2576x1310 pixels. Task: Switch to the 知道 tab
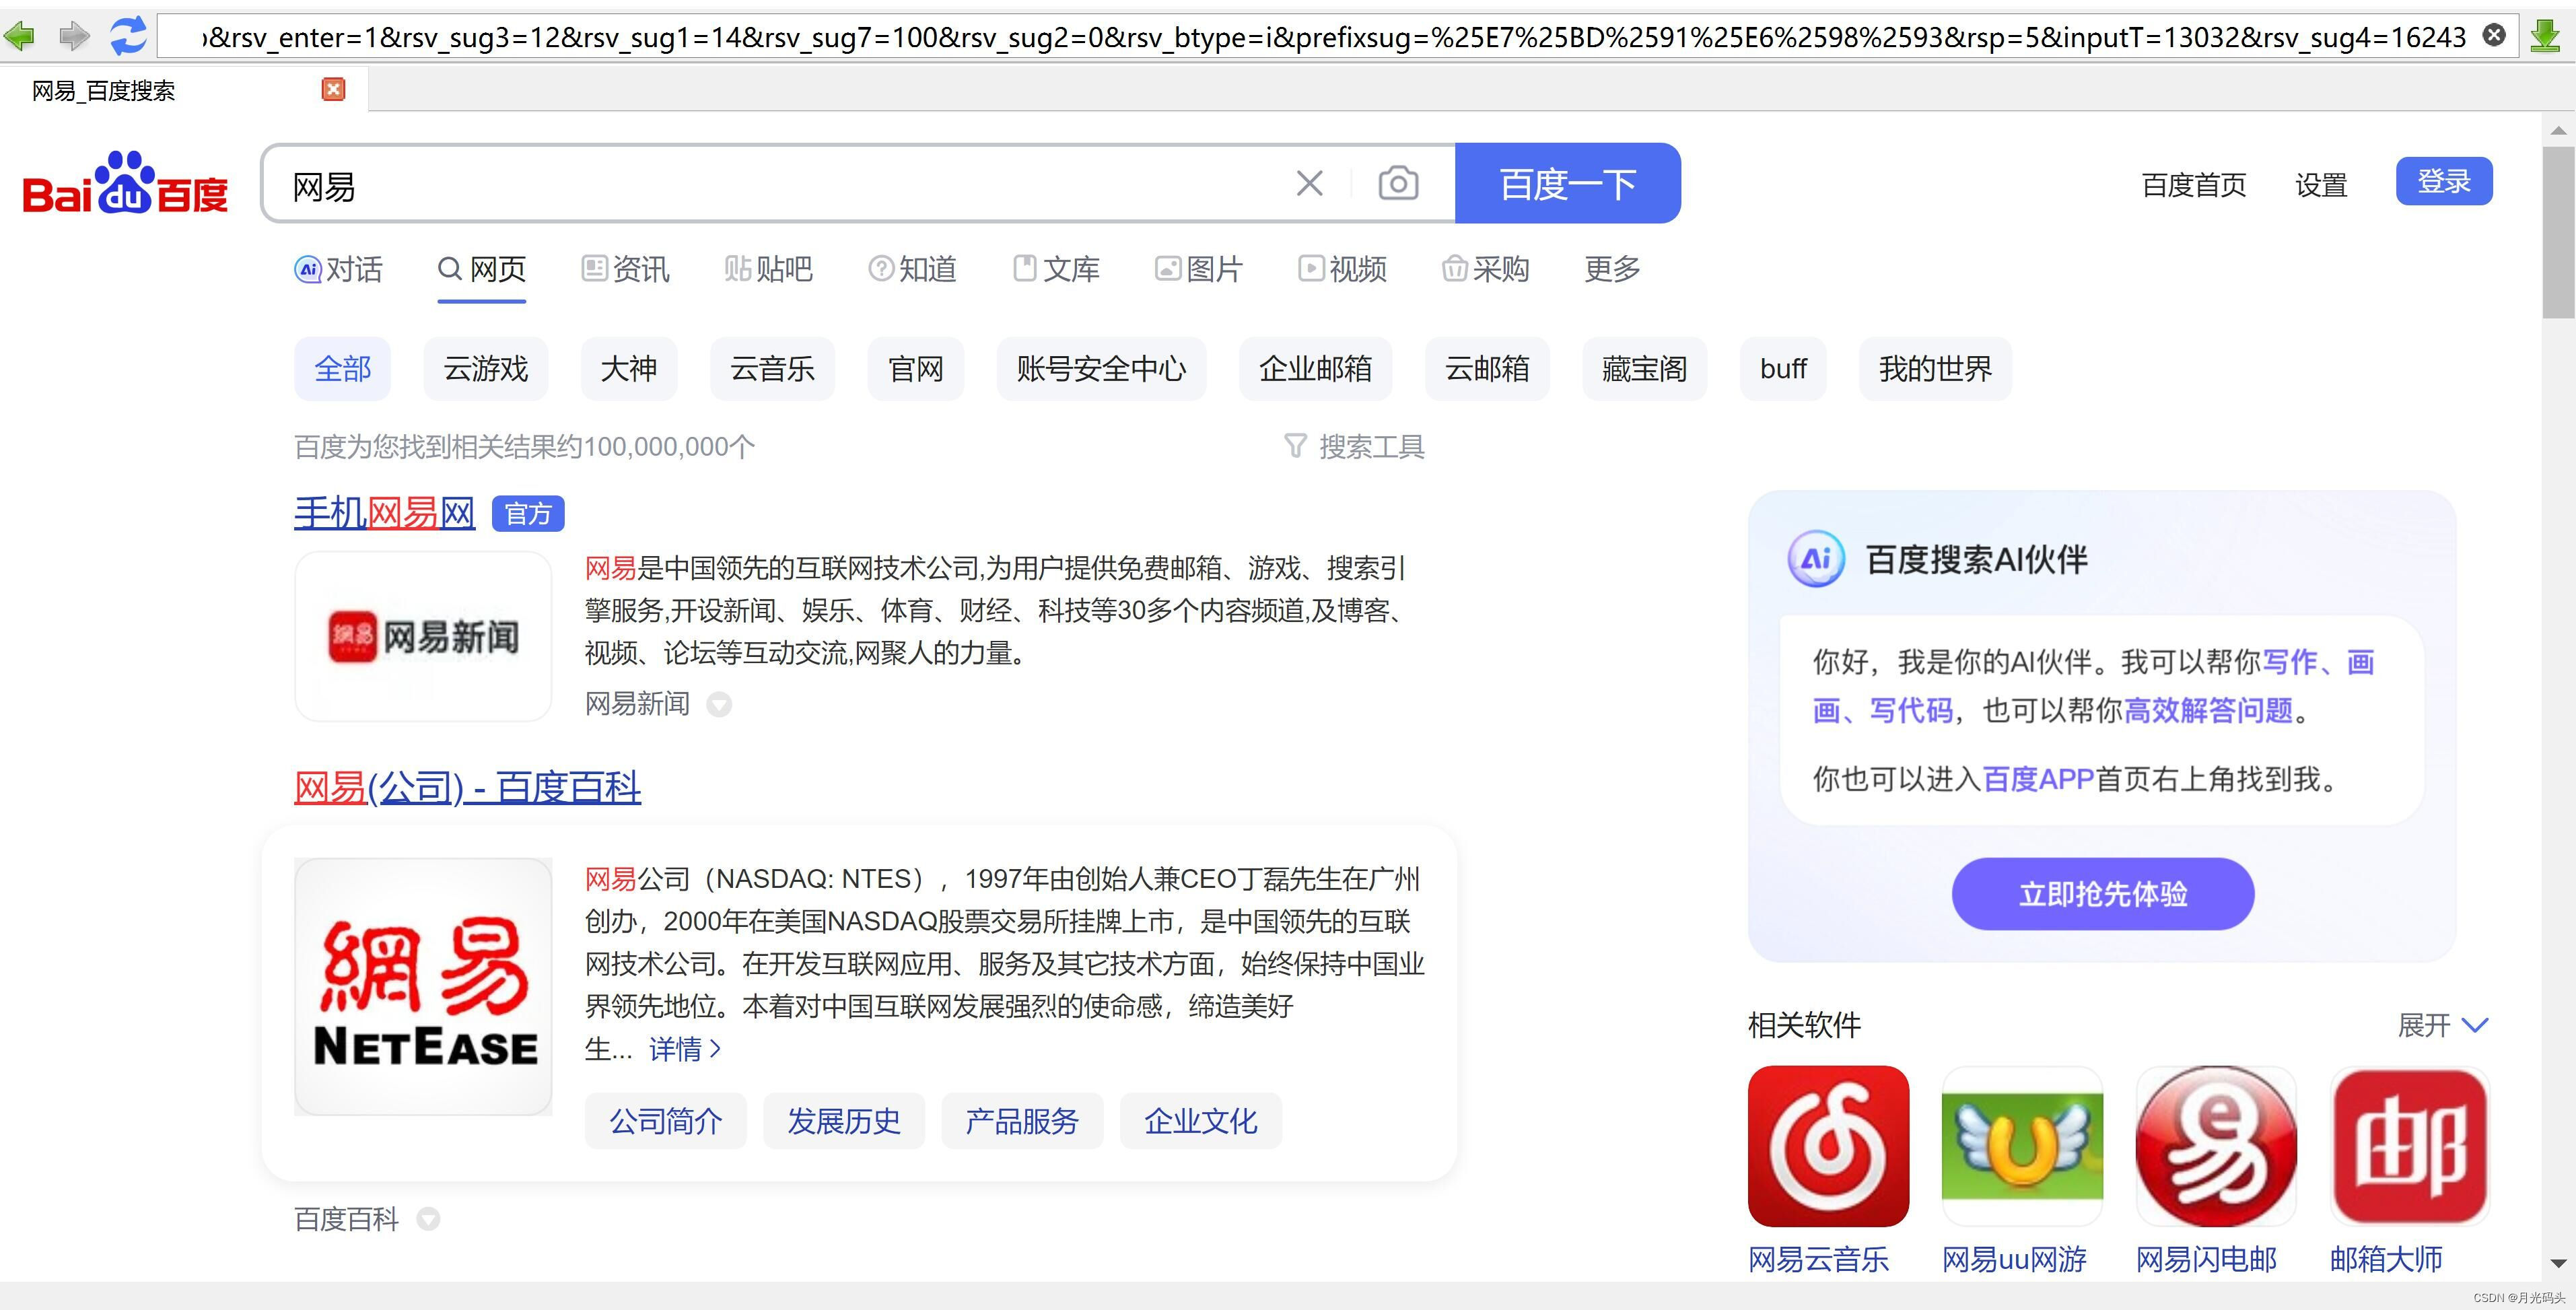pyautogui.click(x=912, y=269)
